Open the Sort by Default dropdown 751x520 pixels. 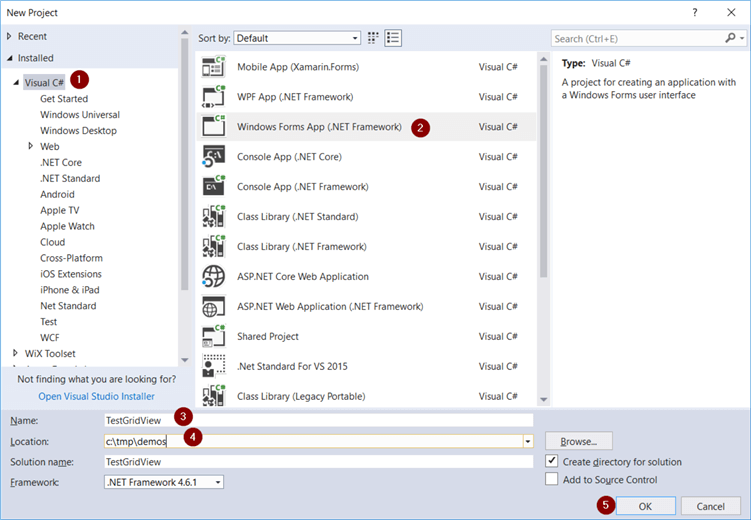point(297,38)
